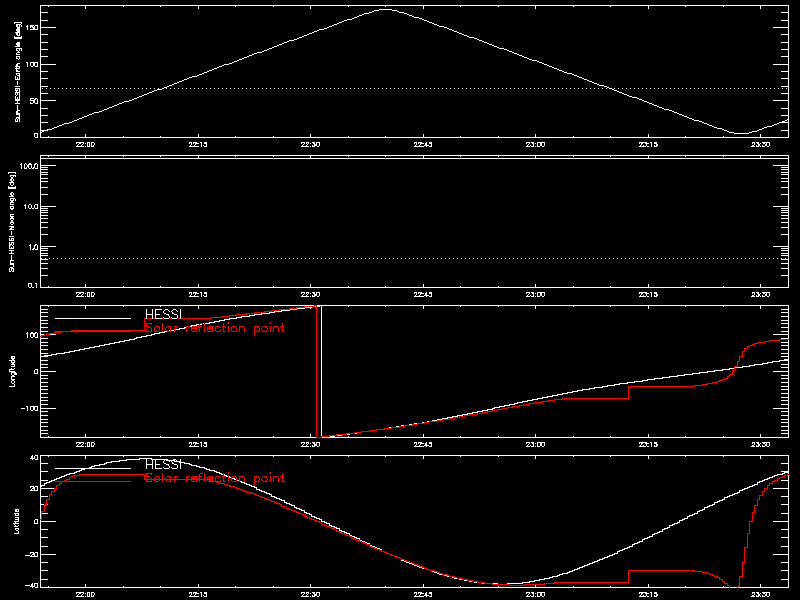Click 22:45 tick under the Longitude plot

pos(422,445)
